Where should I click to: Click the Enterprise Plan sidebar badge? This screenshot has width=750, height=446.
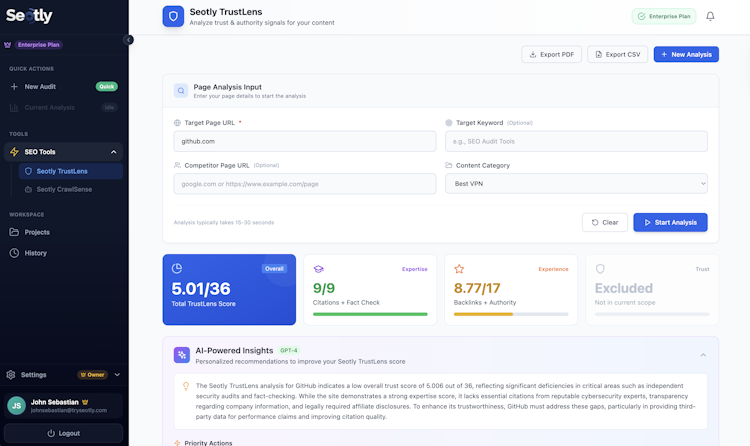click(x=39, y=45)
